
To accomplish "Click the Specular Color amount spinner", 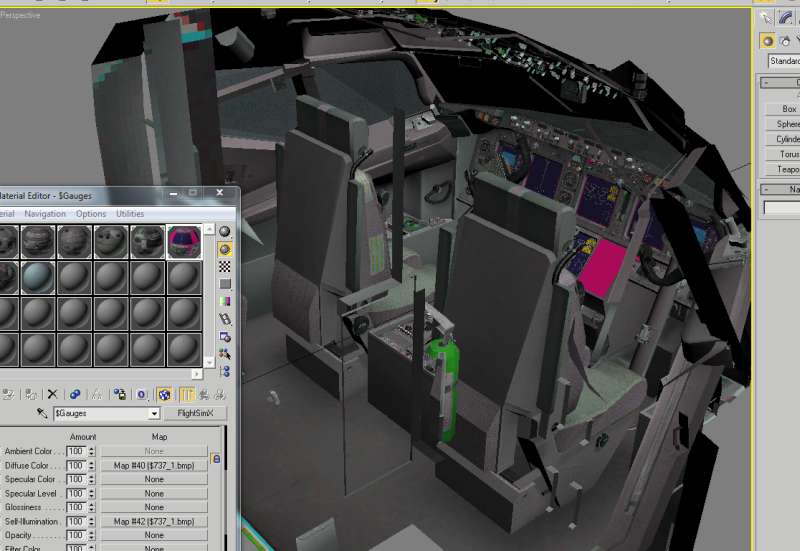I will (91, 480).
